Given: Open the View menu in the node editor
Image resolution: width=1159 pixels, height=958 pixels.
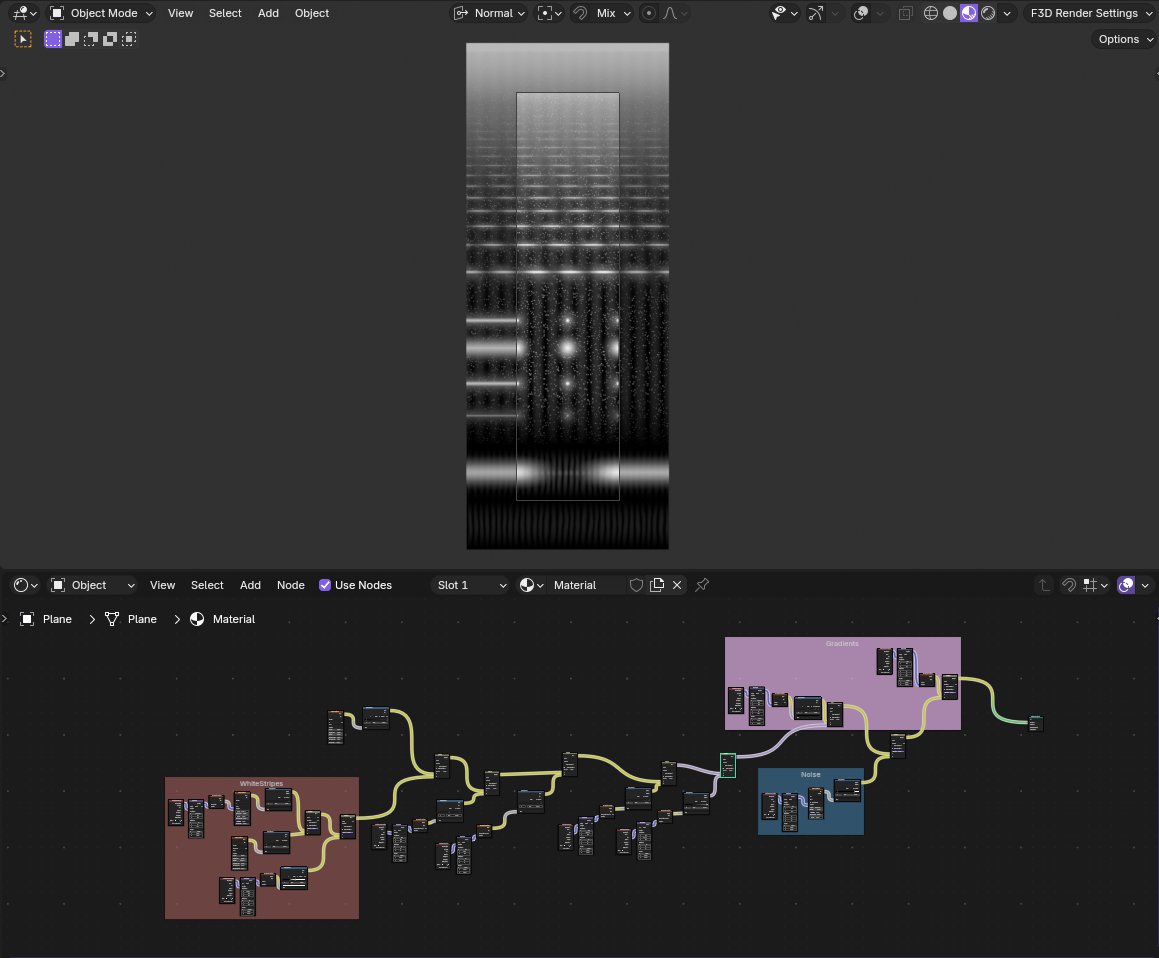Looking at the screenshot, I should tap(162, 585).
